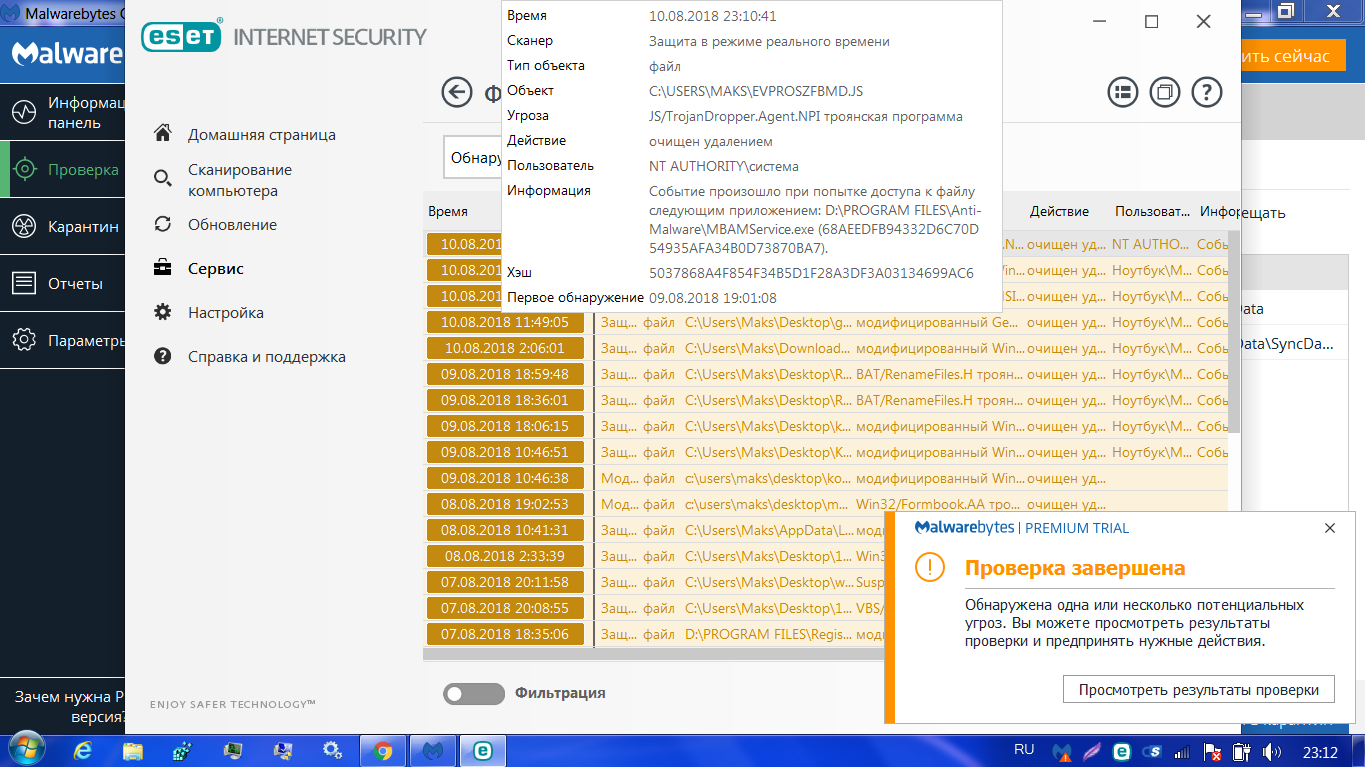The height and width of the screenshot is (767, 1365).
Task: Go back using the ESET back arrow
Action: click(457, 93)
